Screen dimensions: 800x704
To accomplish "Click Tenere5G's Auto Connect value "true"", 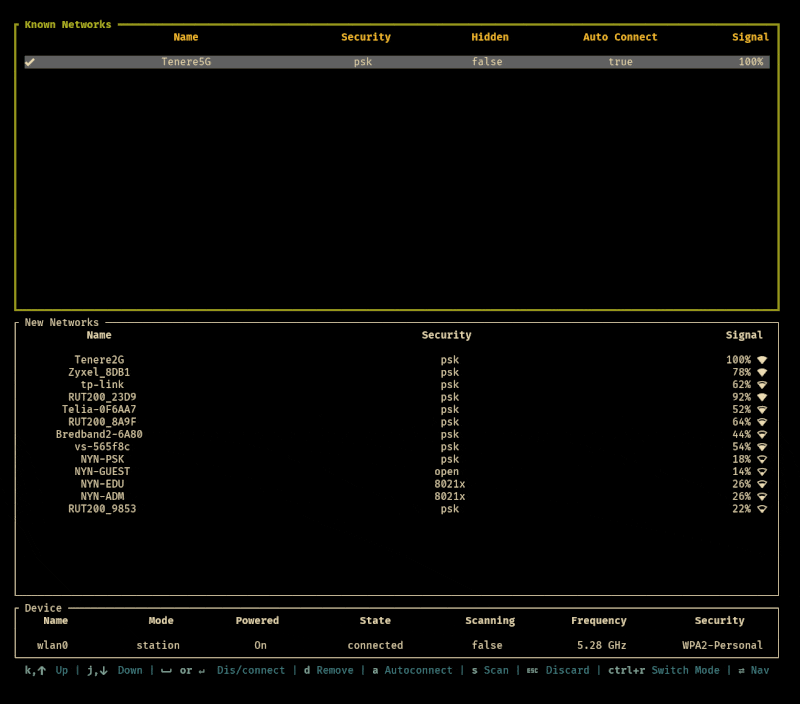I will point(620,62).
